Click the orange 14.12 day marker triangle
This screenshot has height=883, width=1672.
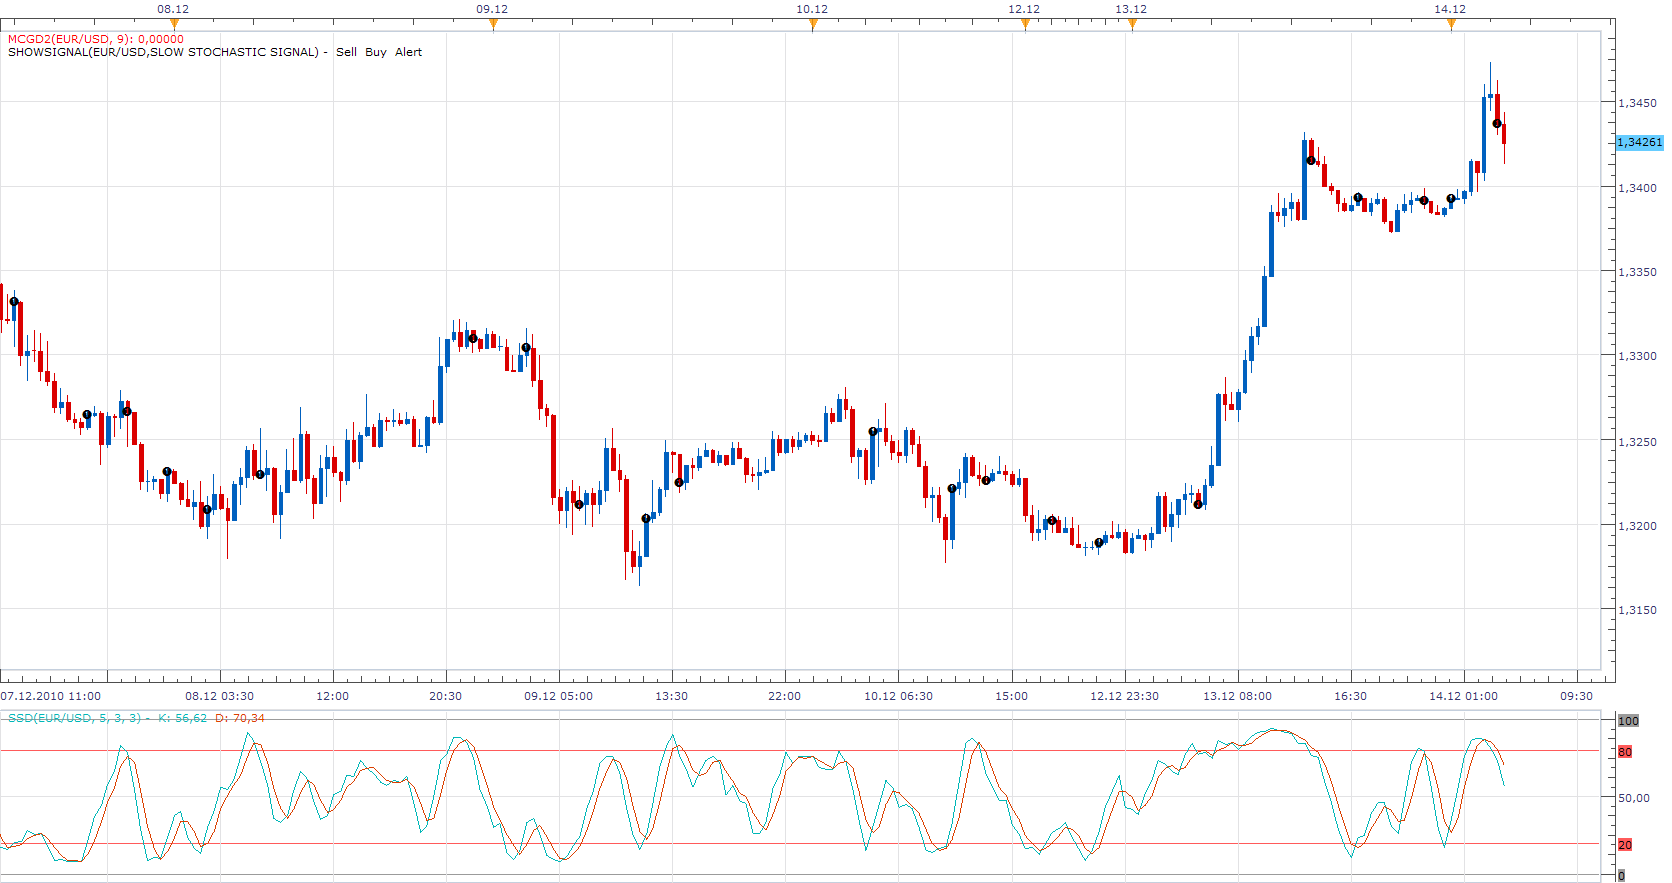coord(1451,25)
